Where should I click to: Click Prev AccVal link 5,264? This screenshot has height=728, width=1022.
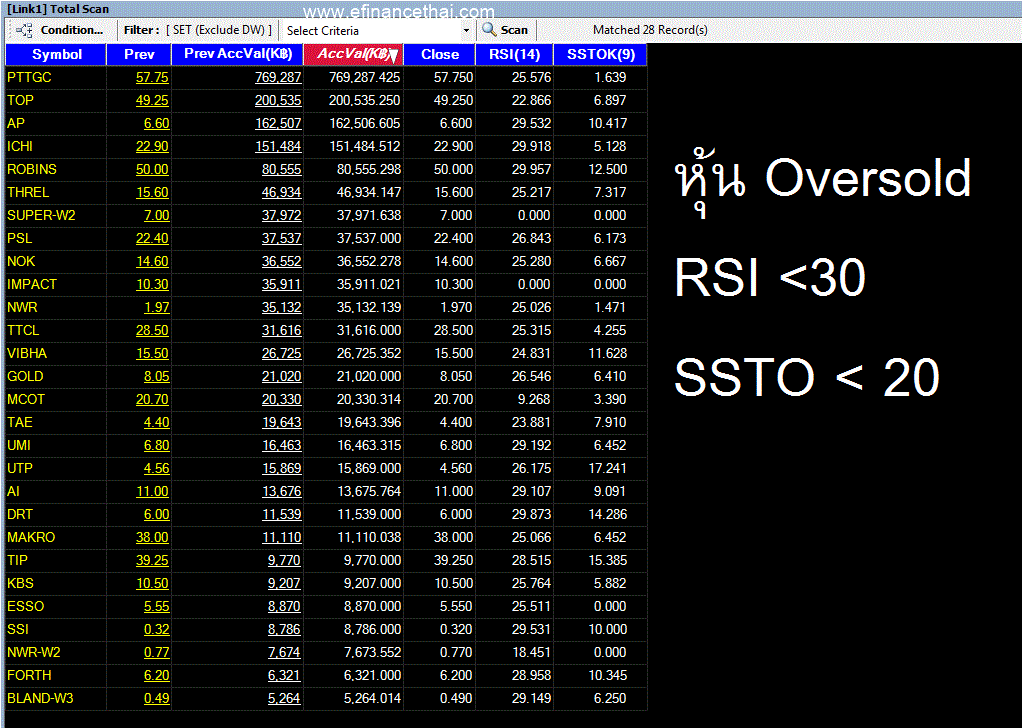(284, 698)
